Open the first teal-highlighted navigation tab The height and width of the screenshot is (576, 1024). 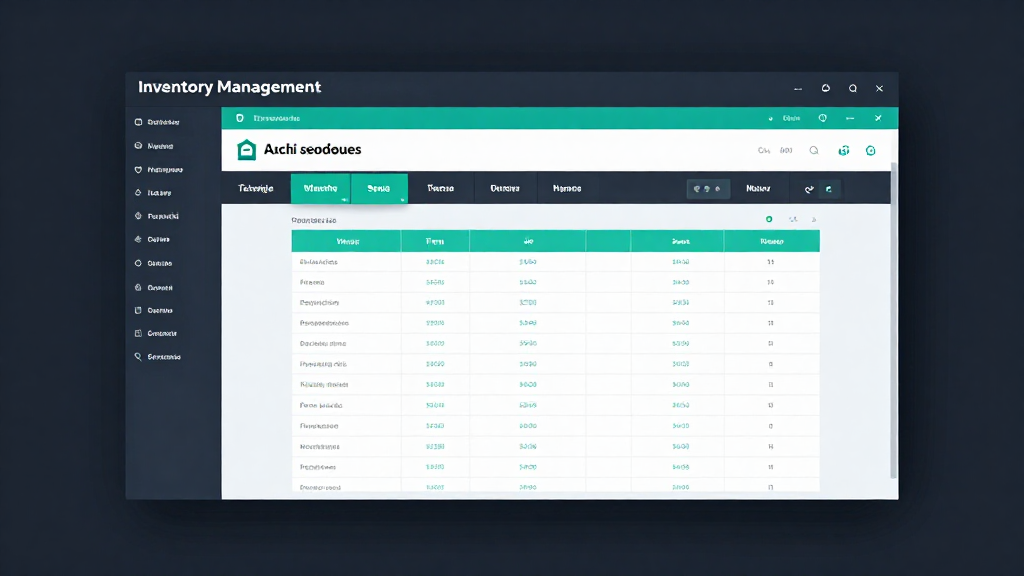pos(321,188)
